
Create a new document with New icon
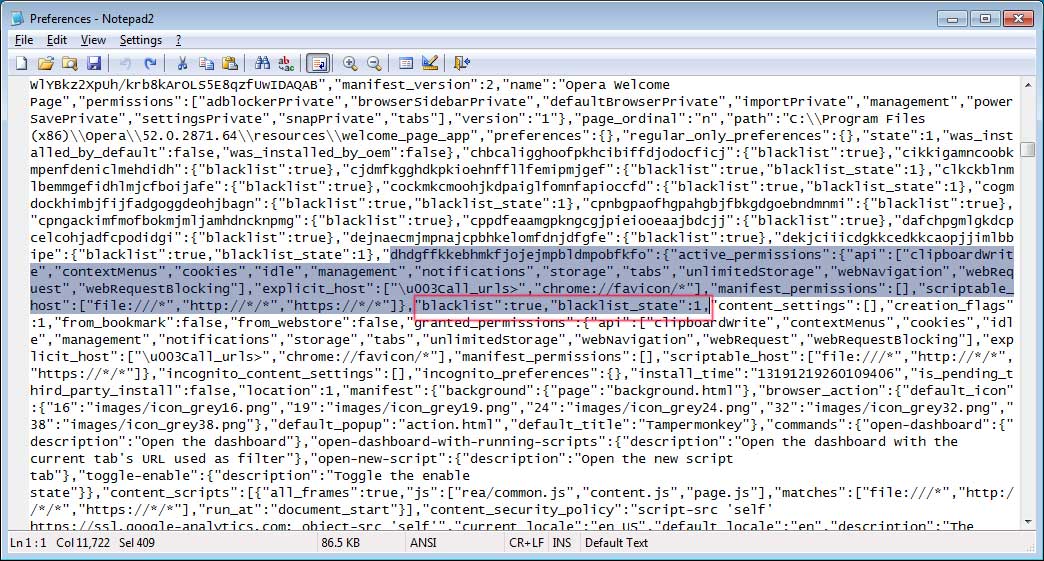(22, 63)
